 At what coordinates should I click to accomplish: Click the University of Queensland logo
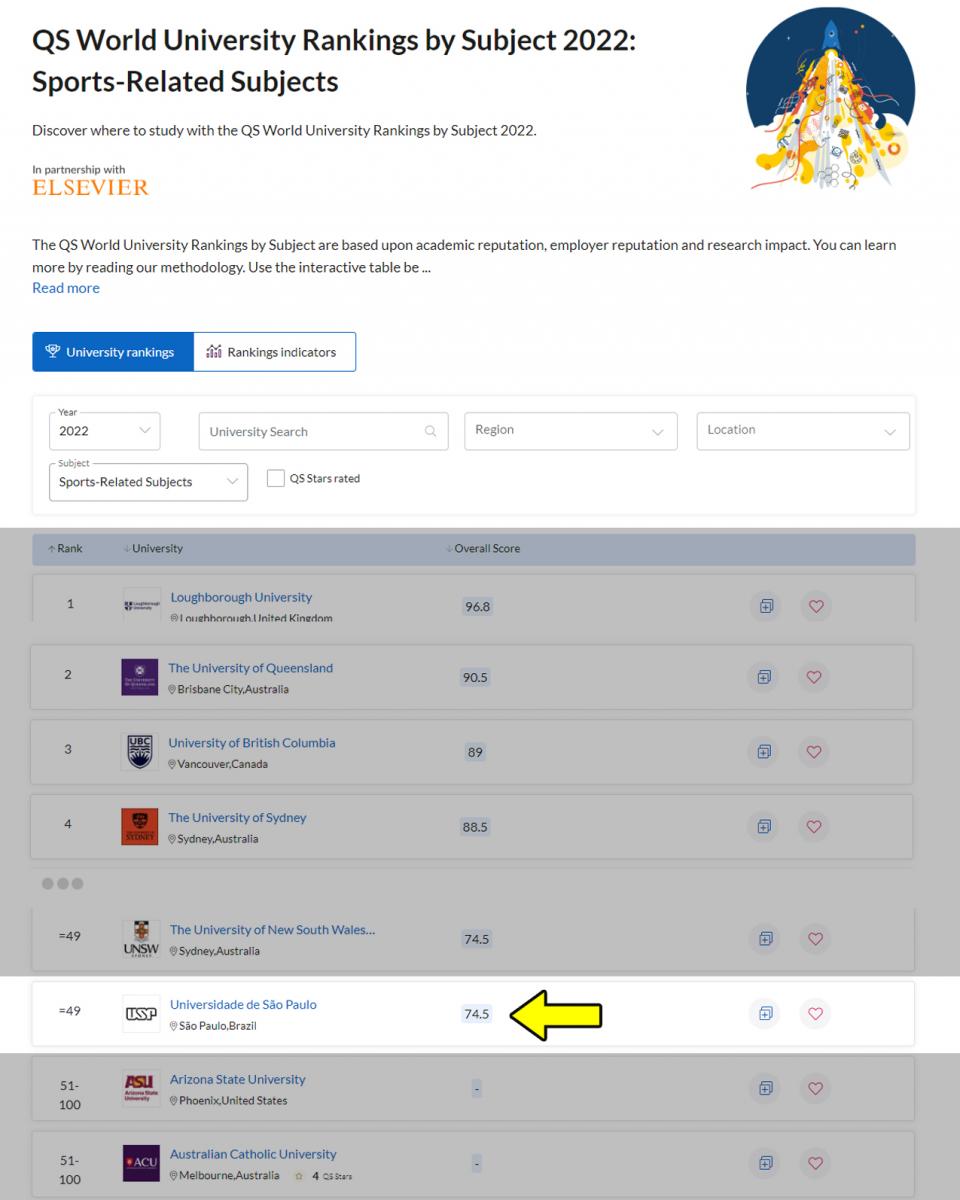pyautogui.click(x=139, y=677)
